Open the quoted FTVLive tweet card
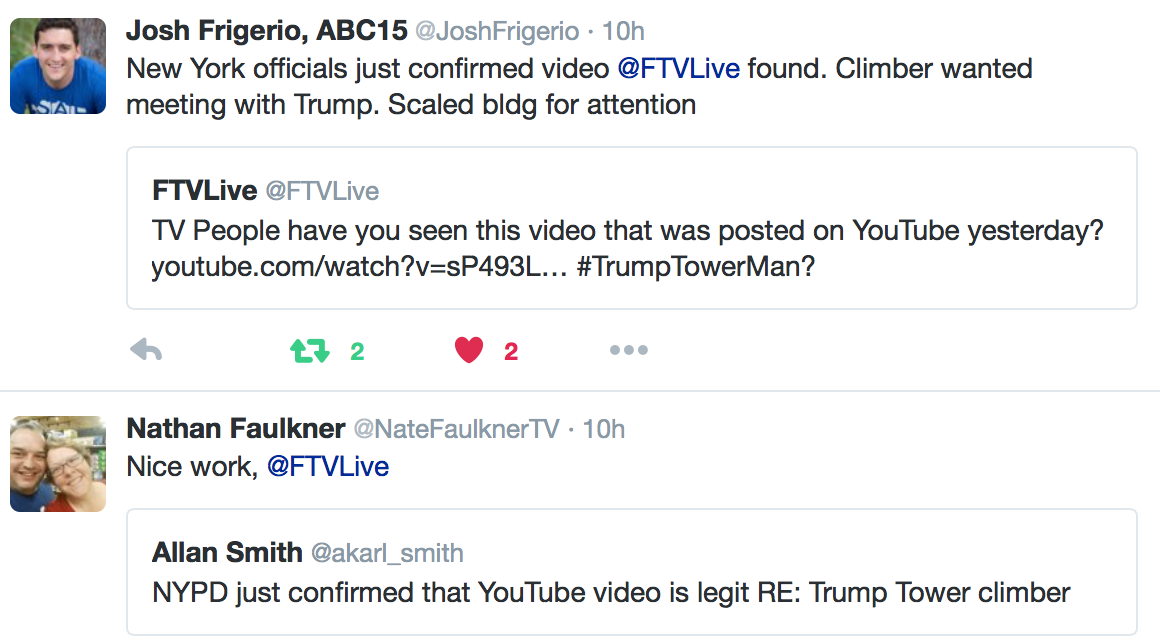Viewport: 1160px width, 644px height. tap(632, 228)
